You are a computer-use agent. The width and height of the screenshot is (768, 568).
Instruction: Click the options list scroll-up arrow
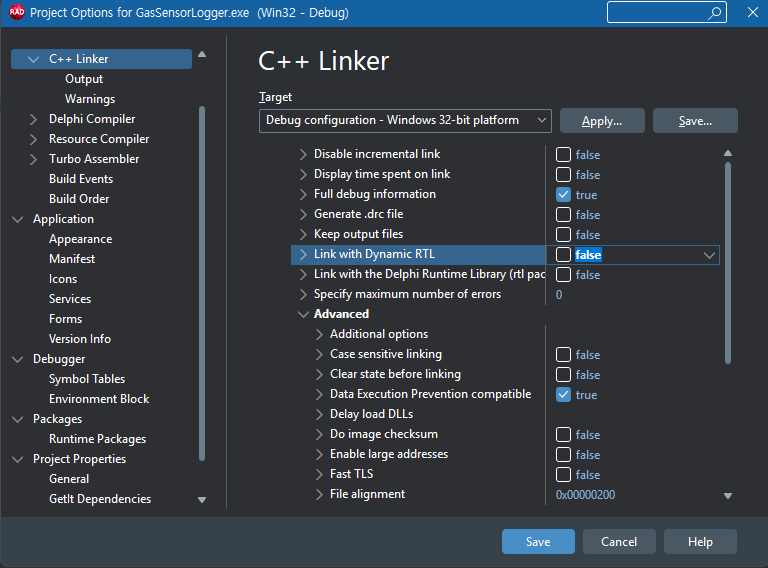(728, 153)
